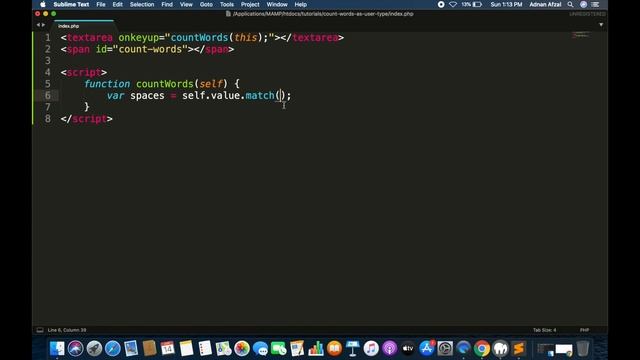Click the minimap code preview

581,35
